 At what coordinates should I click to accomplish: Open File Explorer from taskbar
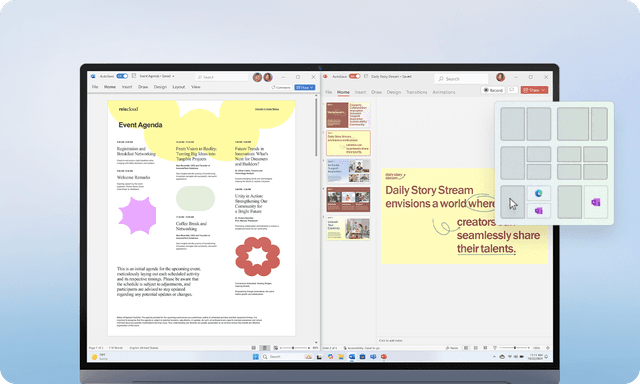point(341,357)
